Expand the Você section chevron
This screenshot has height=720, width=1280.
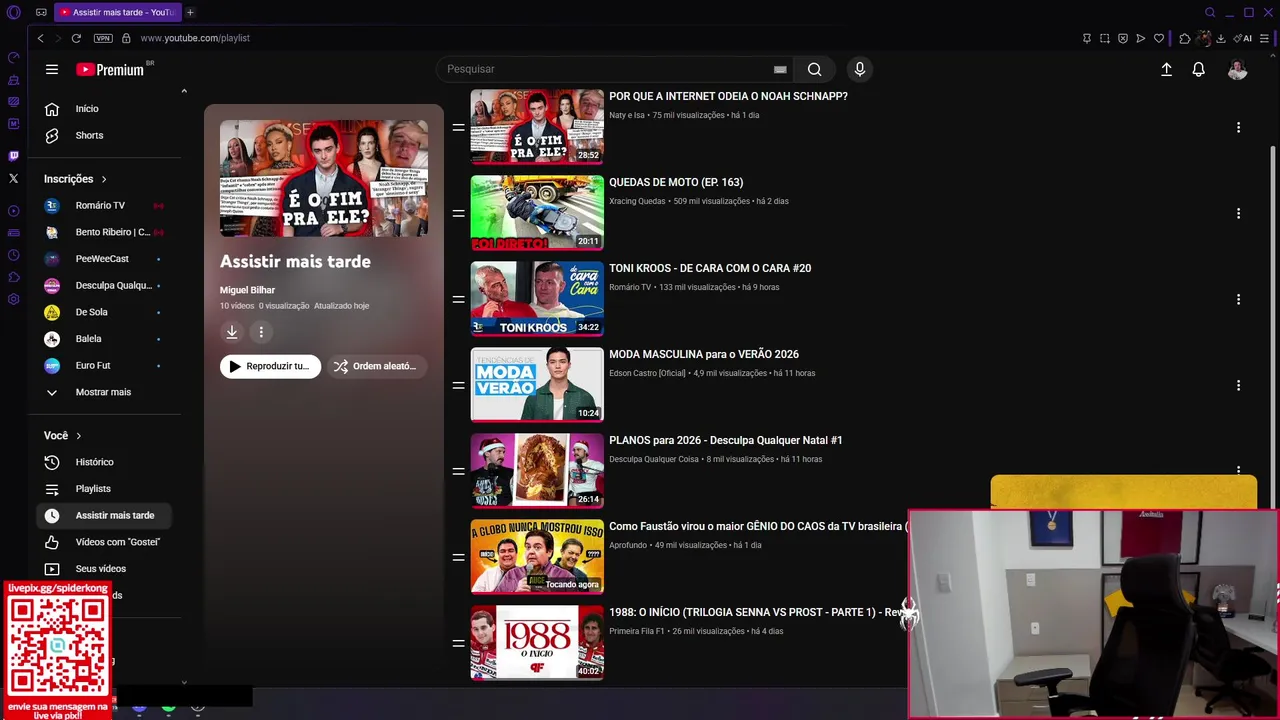click(78, 436)
